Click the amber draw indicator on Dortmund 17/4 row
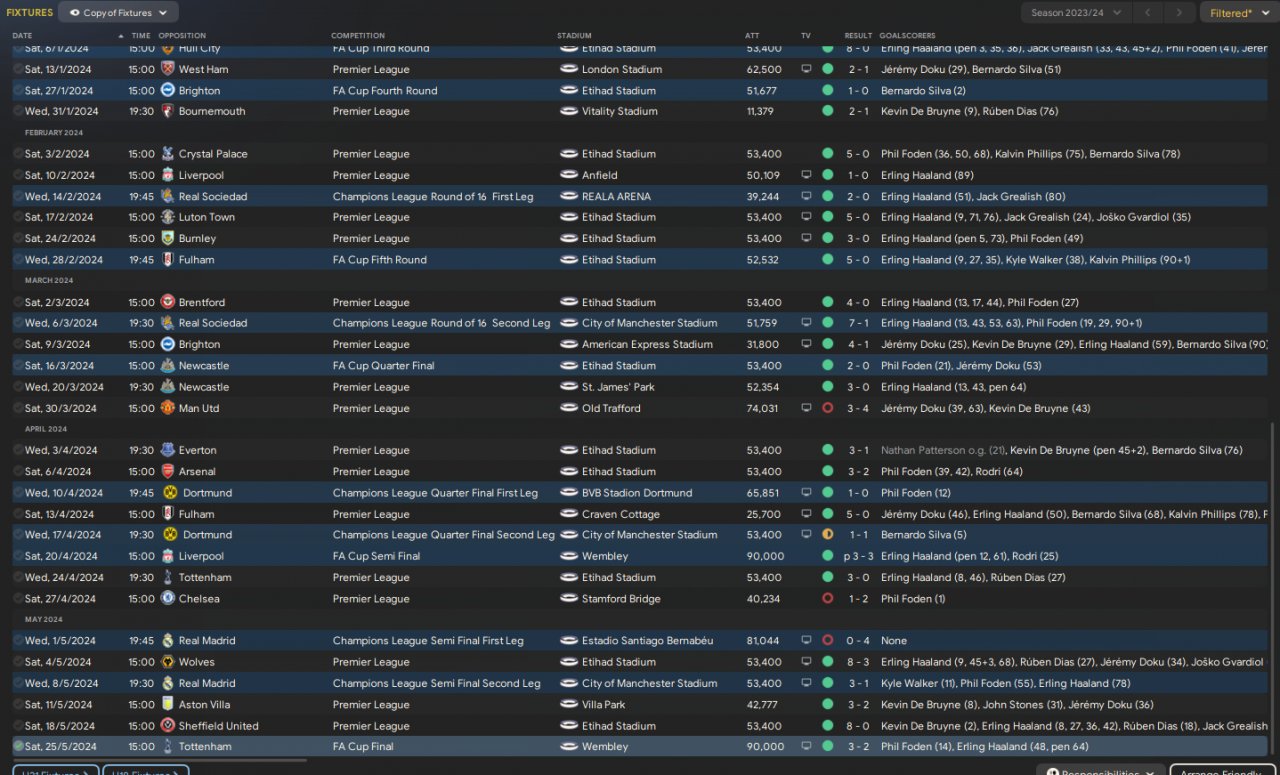The image size is (1280, 775). pos(827,535)
